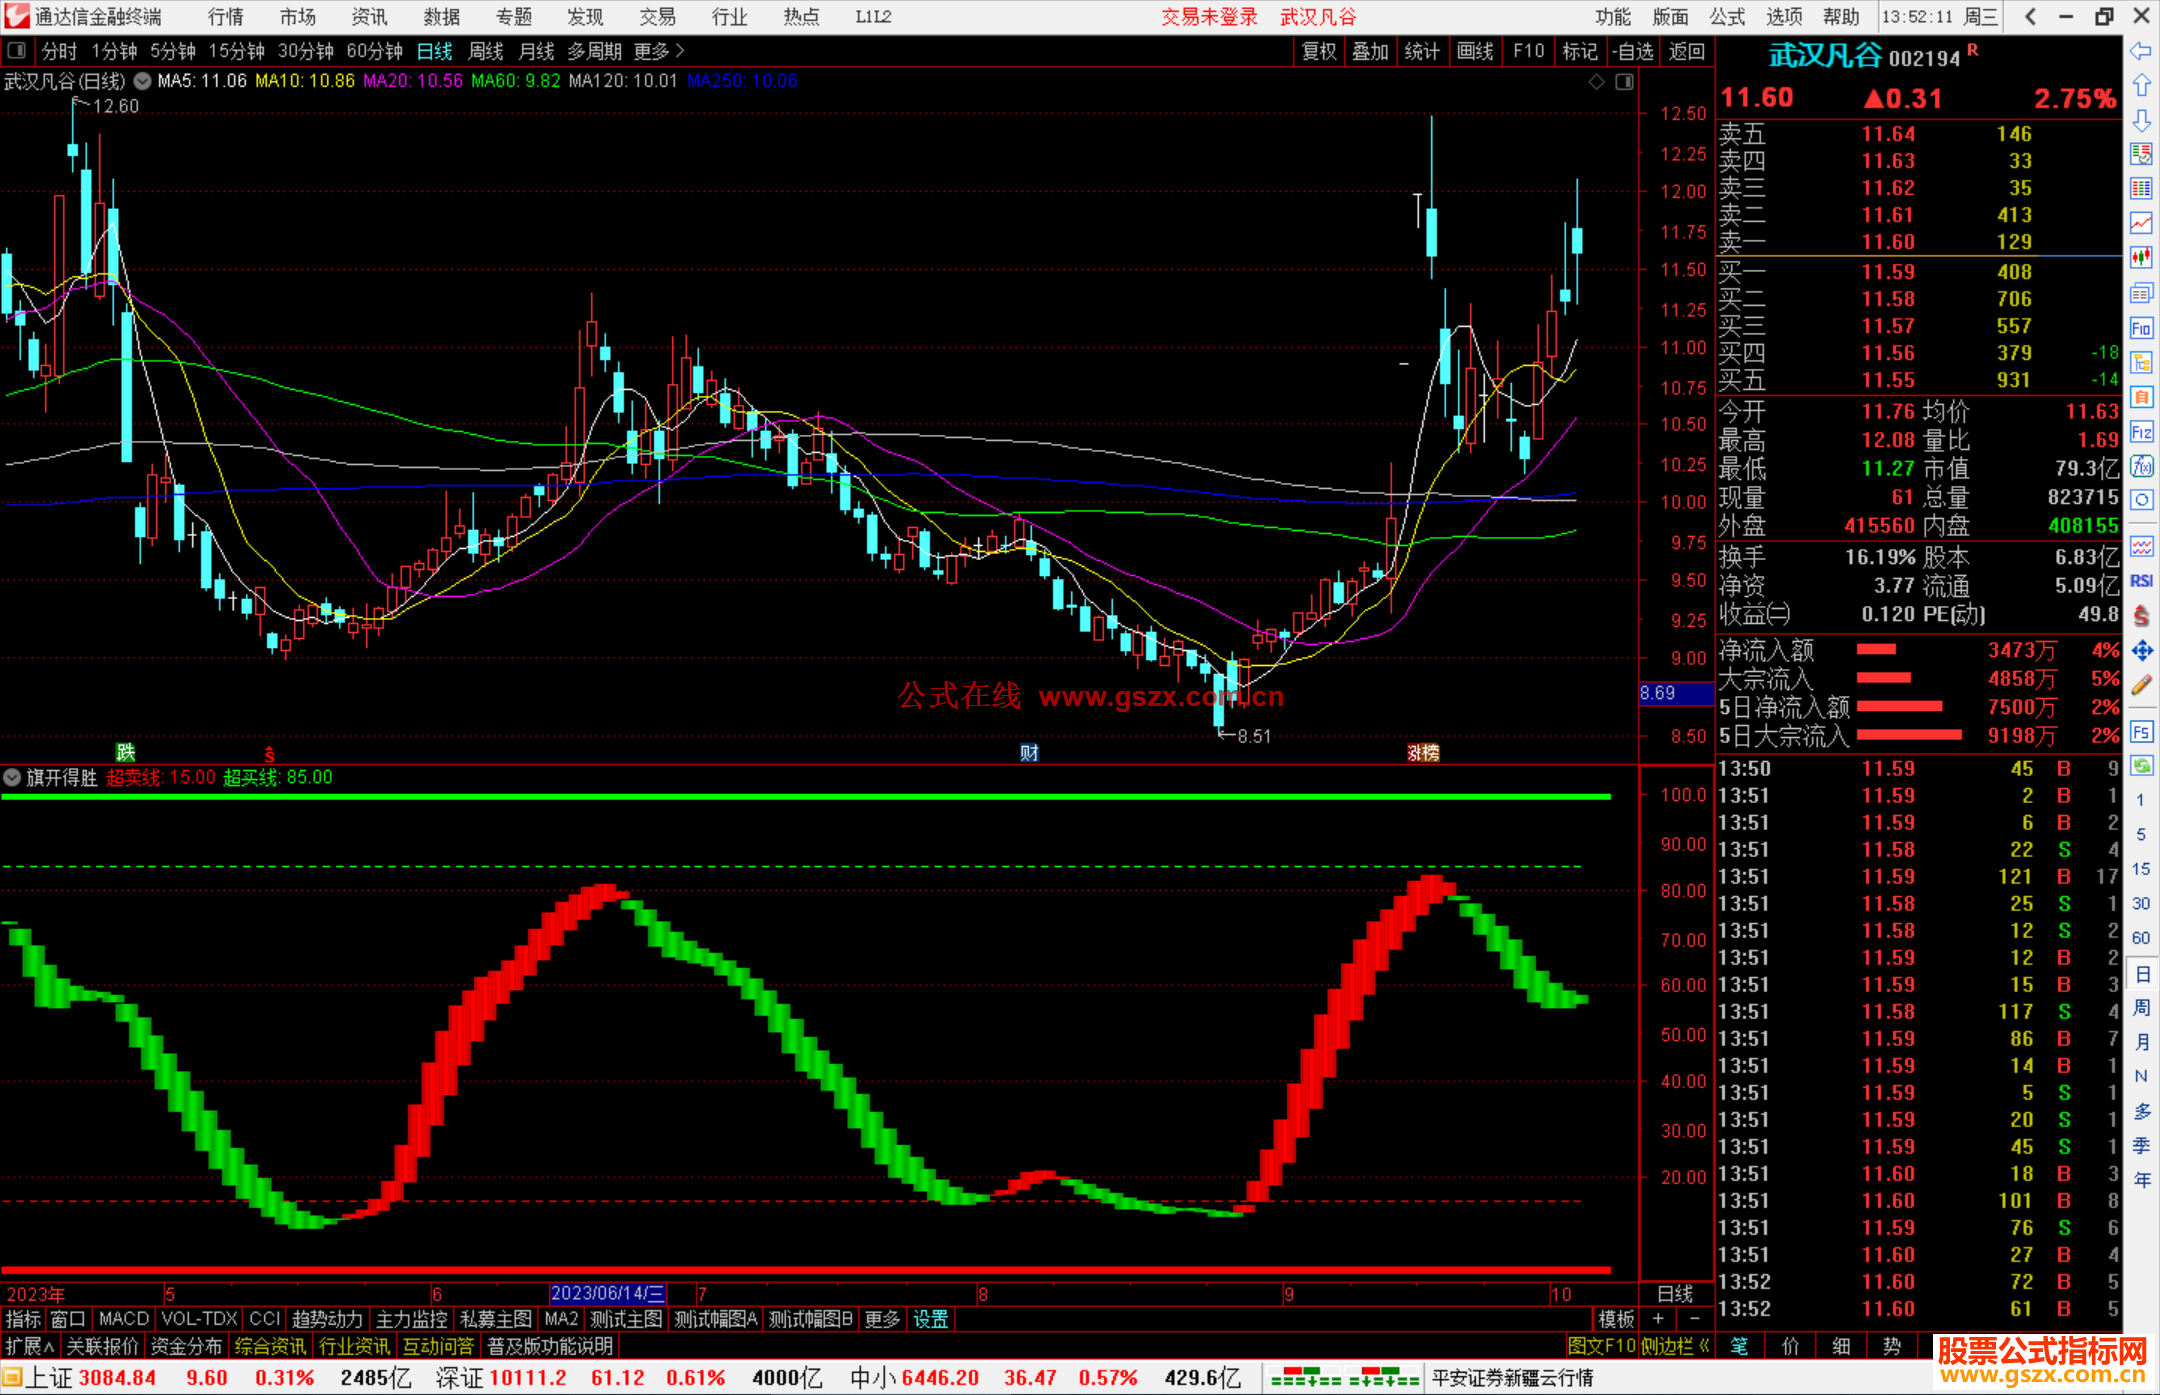2160x1395 pixels.
Task: Select the pencil drawing tool icon
Action: [2141, 685]
